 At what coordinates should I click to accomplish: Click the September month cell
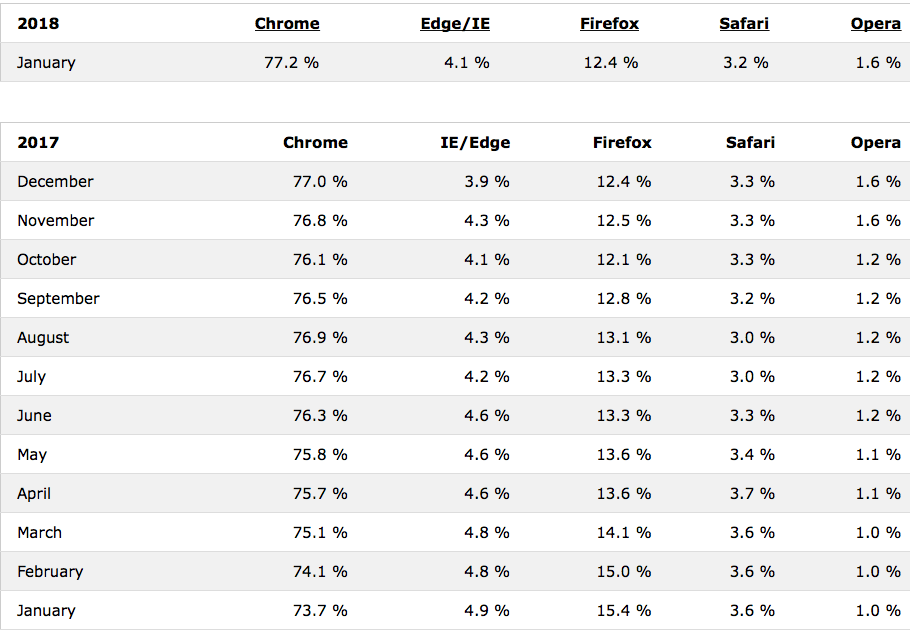58,298
